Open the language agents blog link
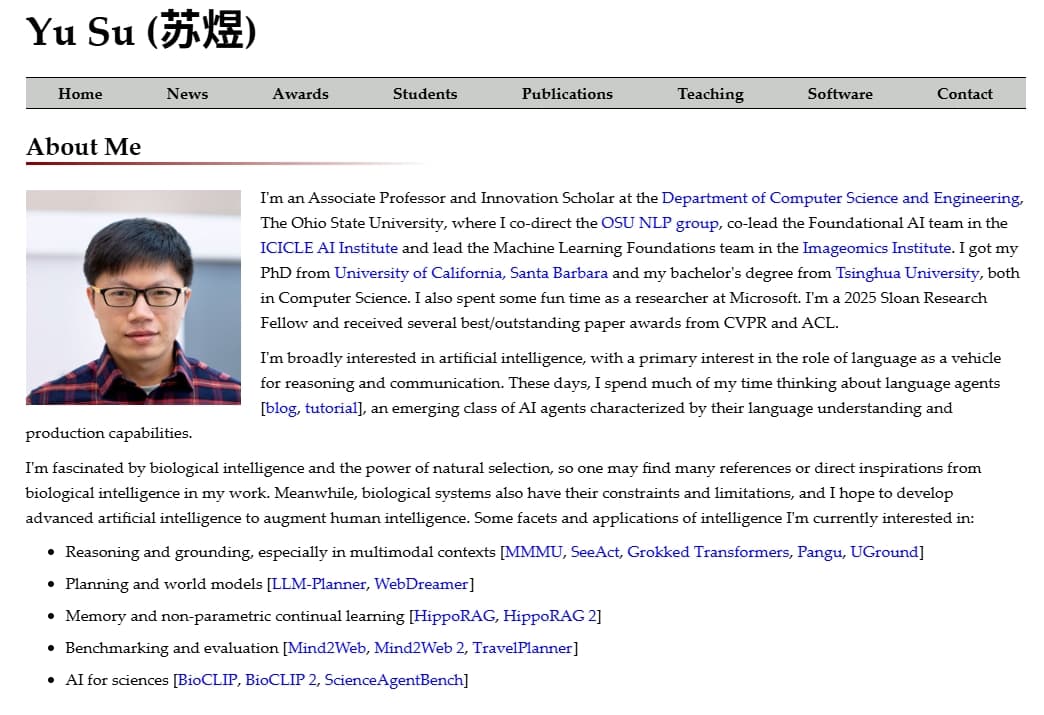The width and height of the screenshot is (1044, 715). pyautogui.click(x=281, y=408)
